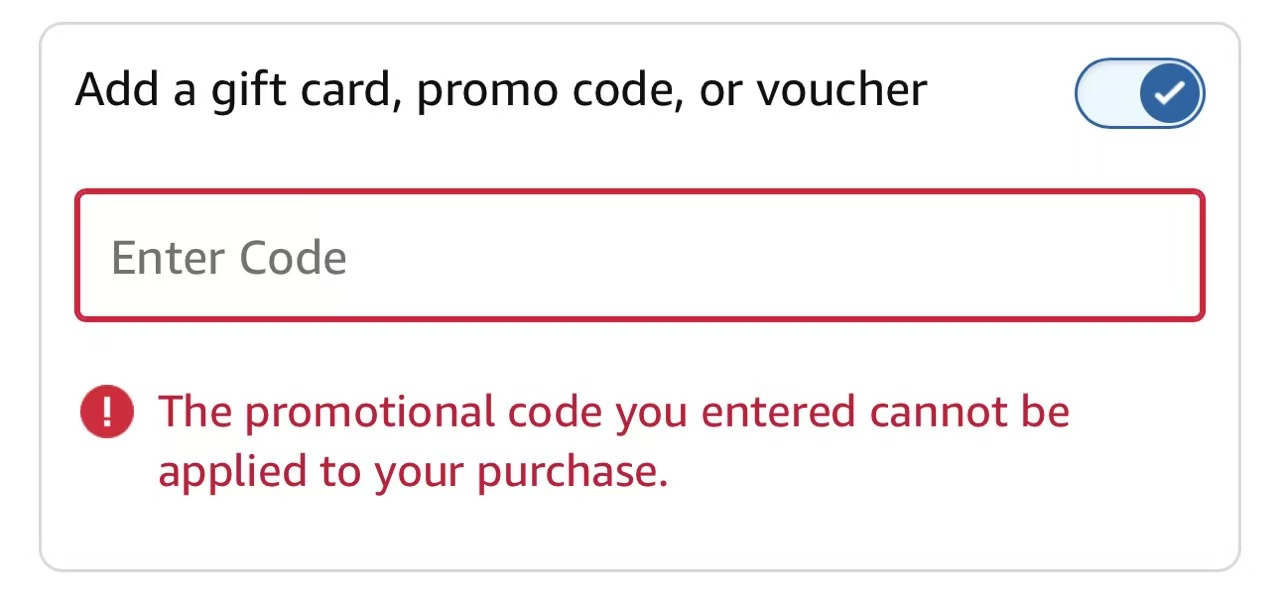Click the red error exclamation icon

(107, 412)
